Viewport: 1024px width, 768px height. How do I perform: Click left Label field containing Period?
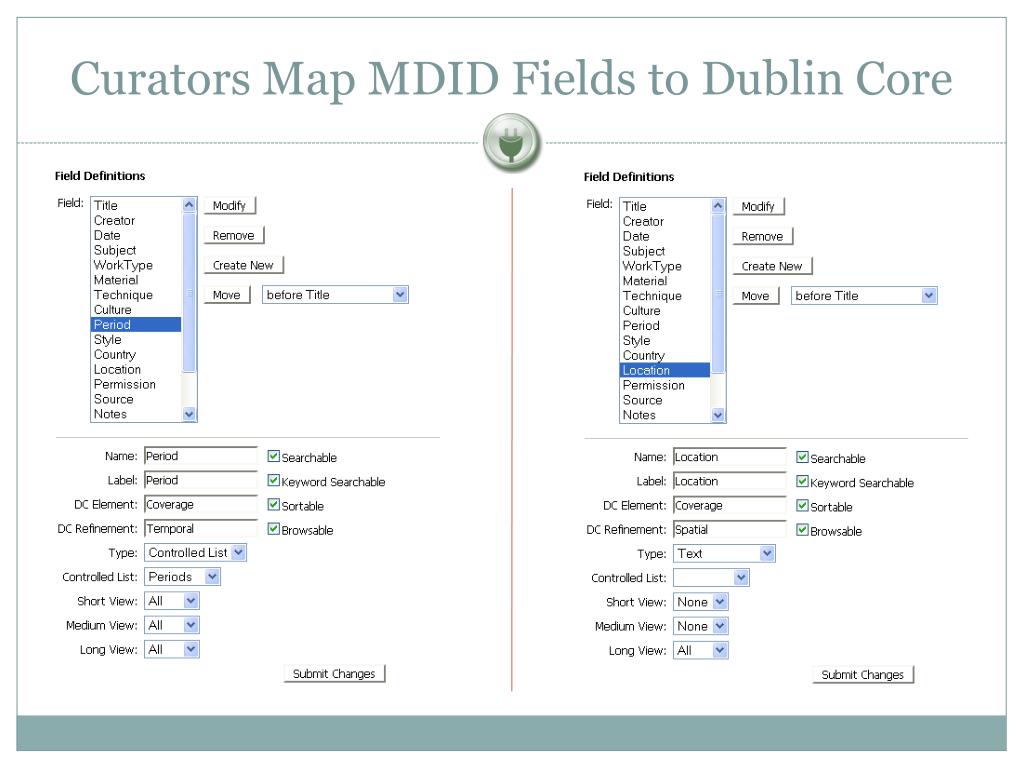point(201,480)
